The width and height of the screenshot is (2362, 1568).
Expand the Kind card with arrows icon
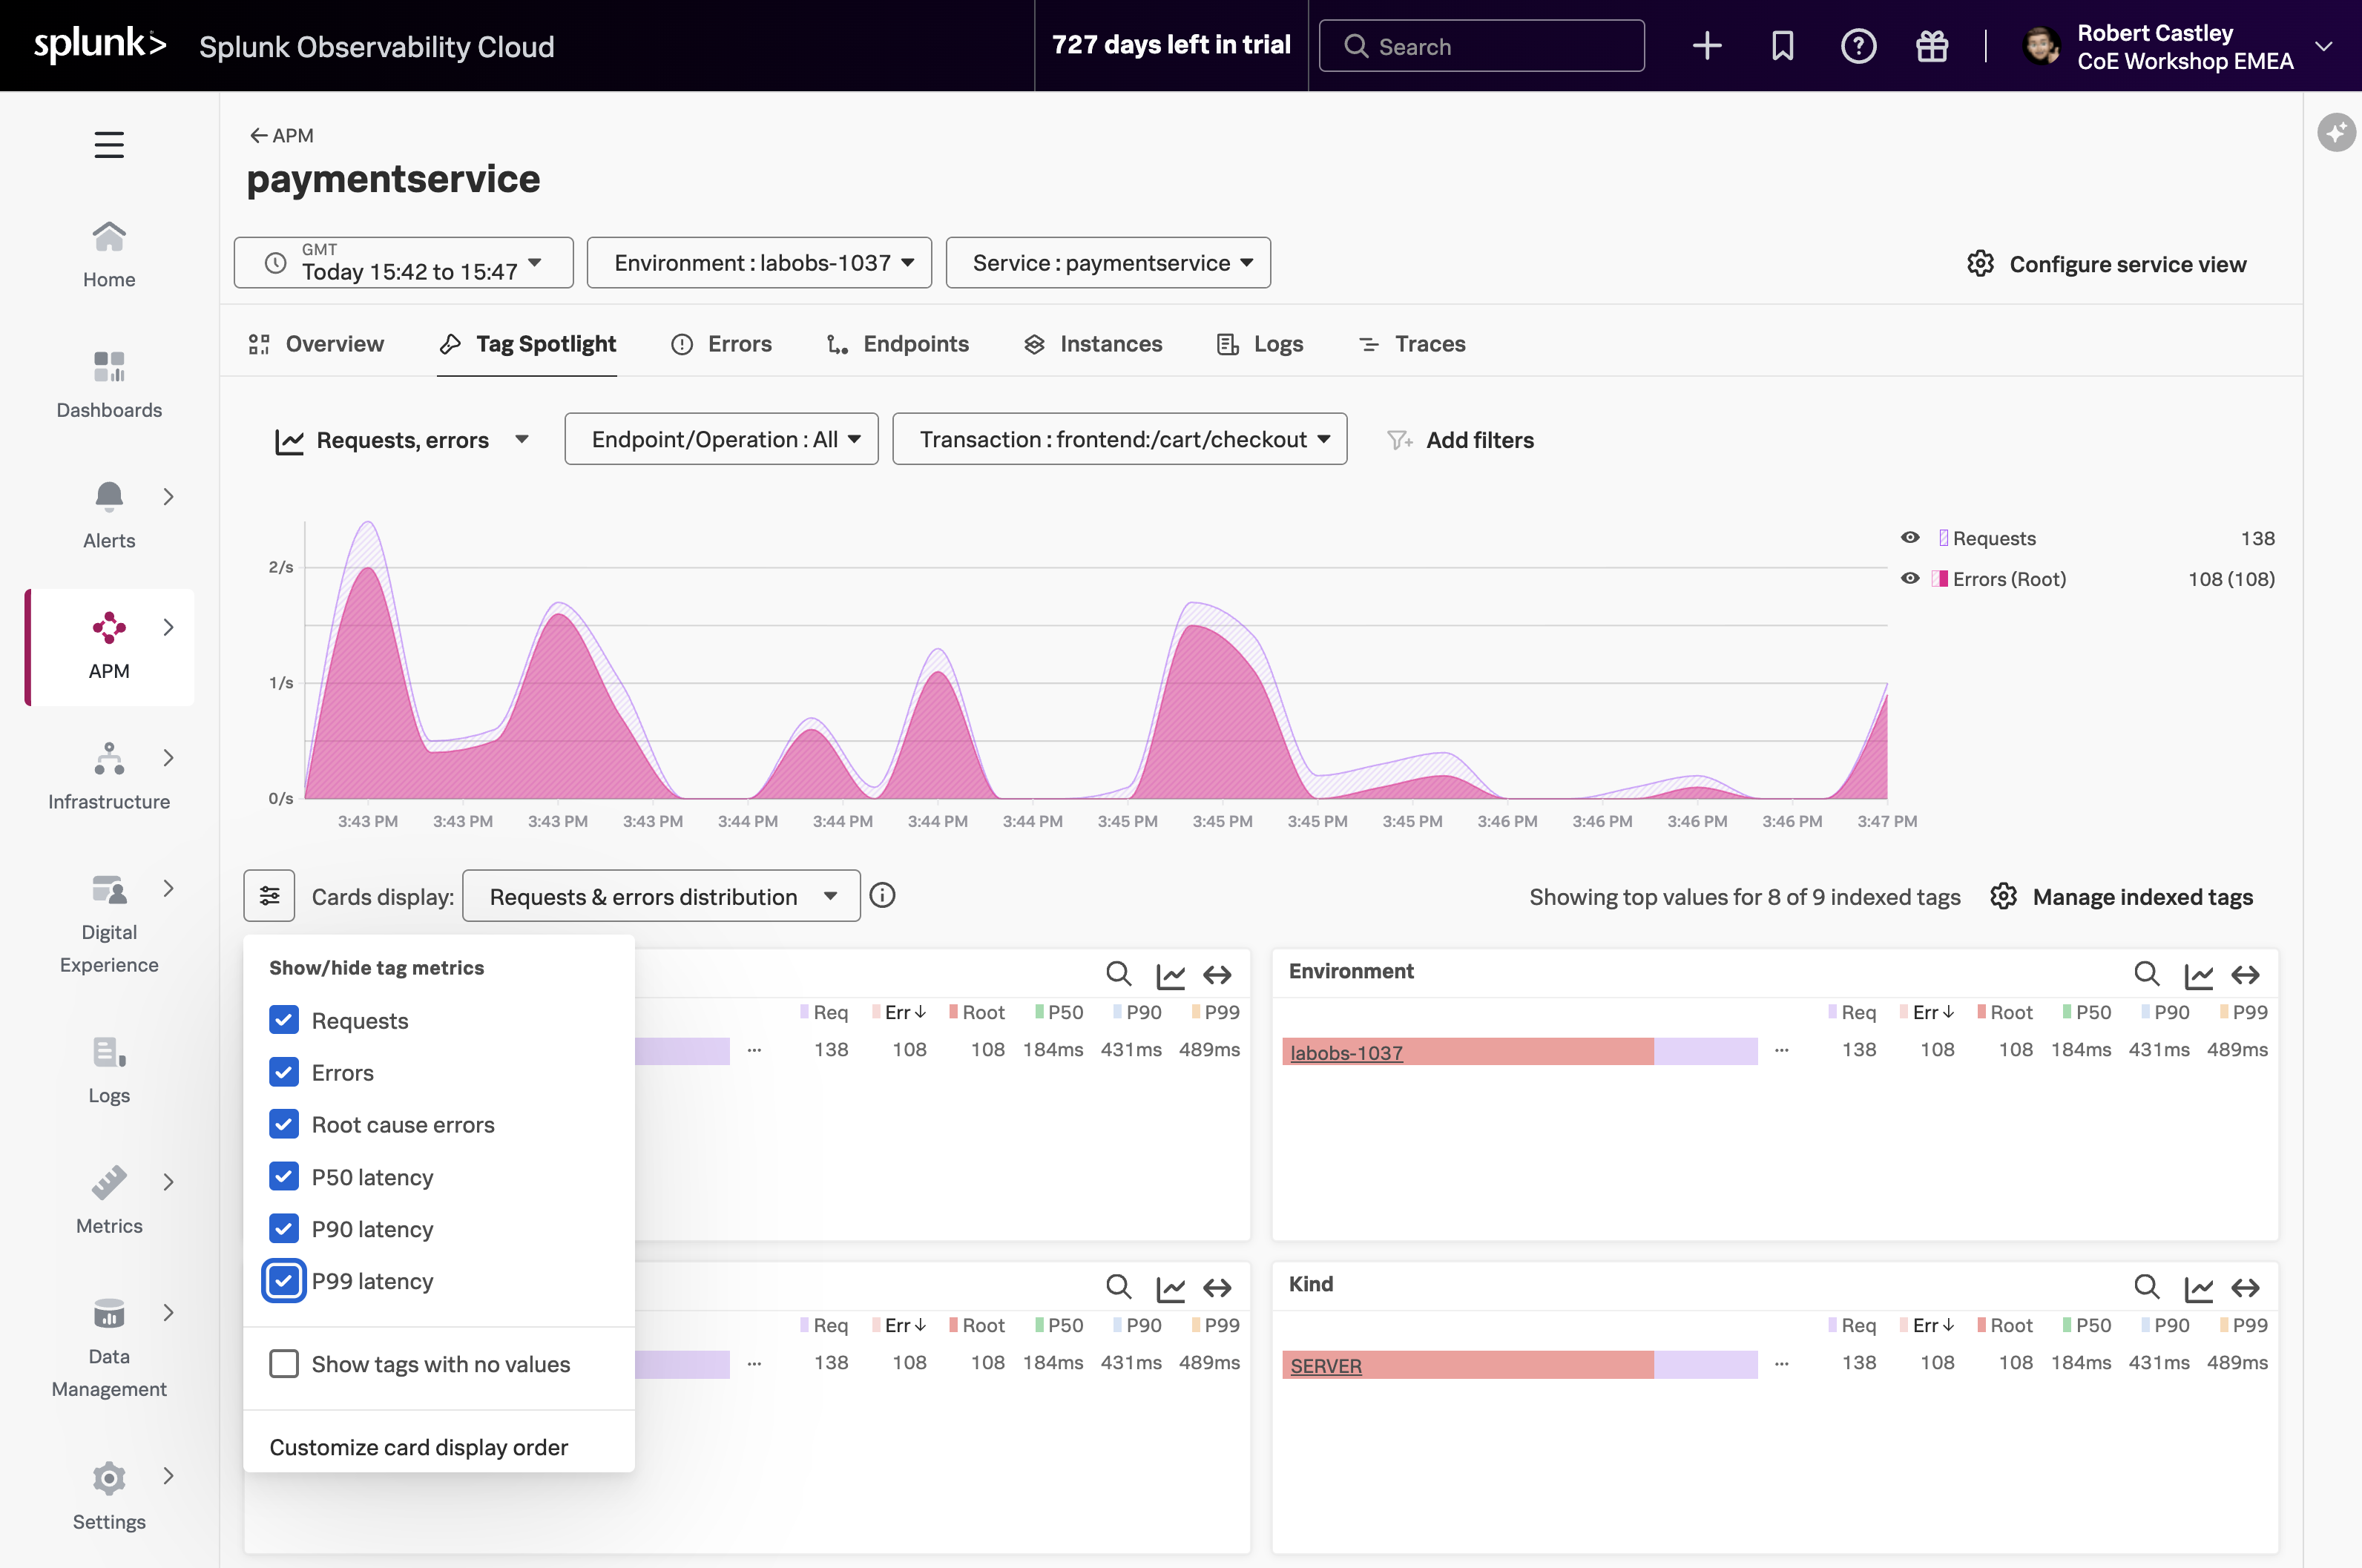[x=2246, y=1287]
